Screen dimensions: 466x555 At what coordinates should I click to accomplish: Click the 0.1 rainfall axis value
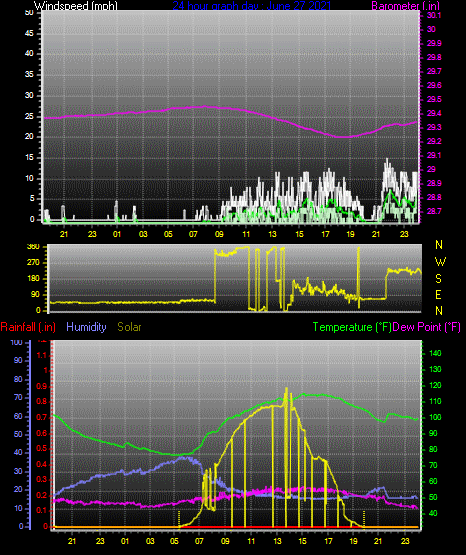coord(42,510)
